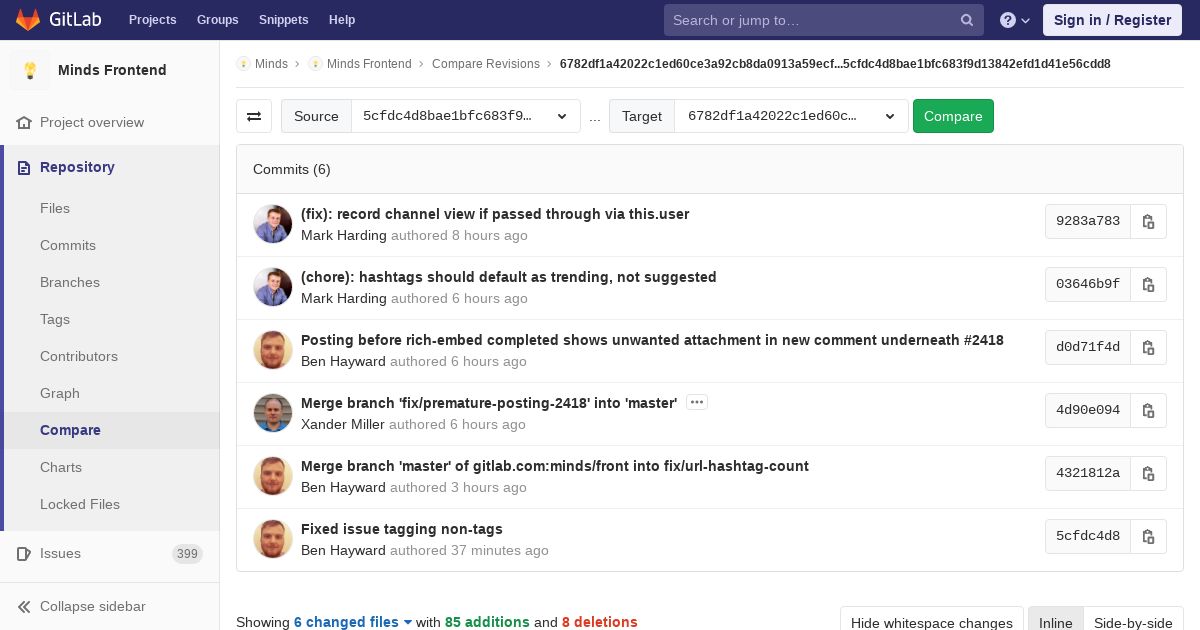Copy commit SHA d0d71f4d to clipboard

(x=1148, y=347)
